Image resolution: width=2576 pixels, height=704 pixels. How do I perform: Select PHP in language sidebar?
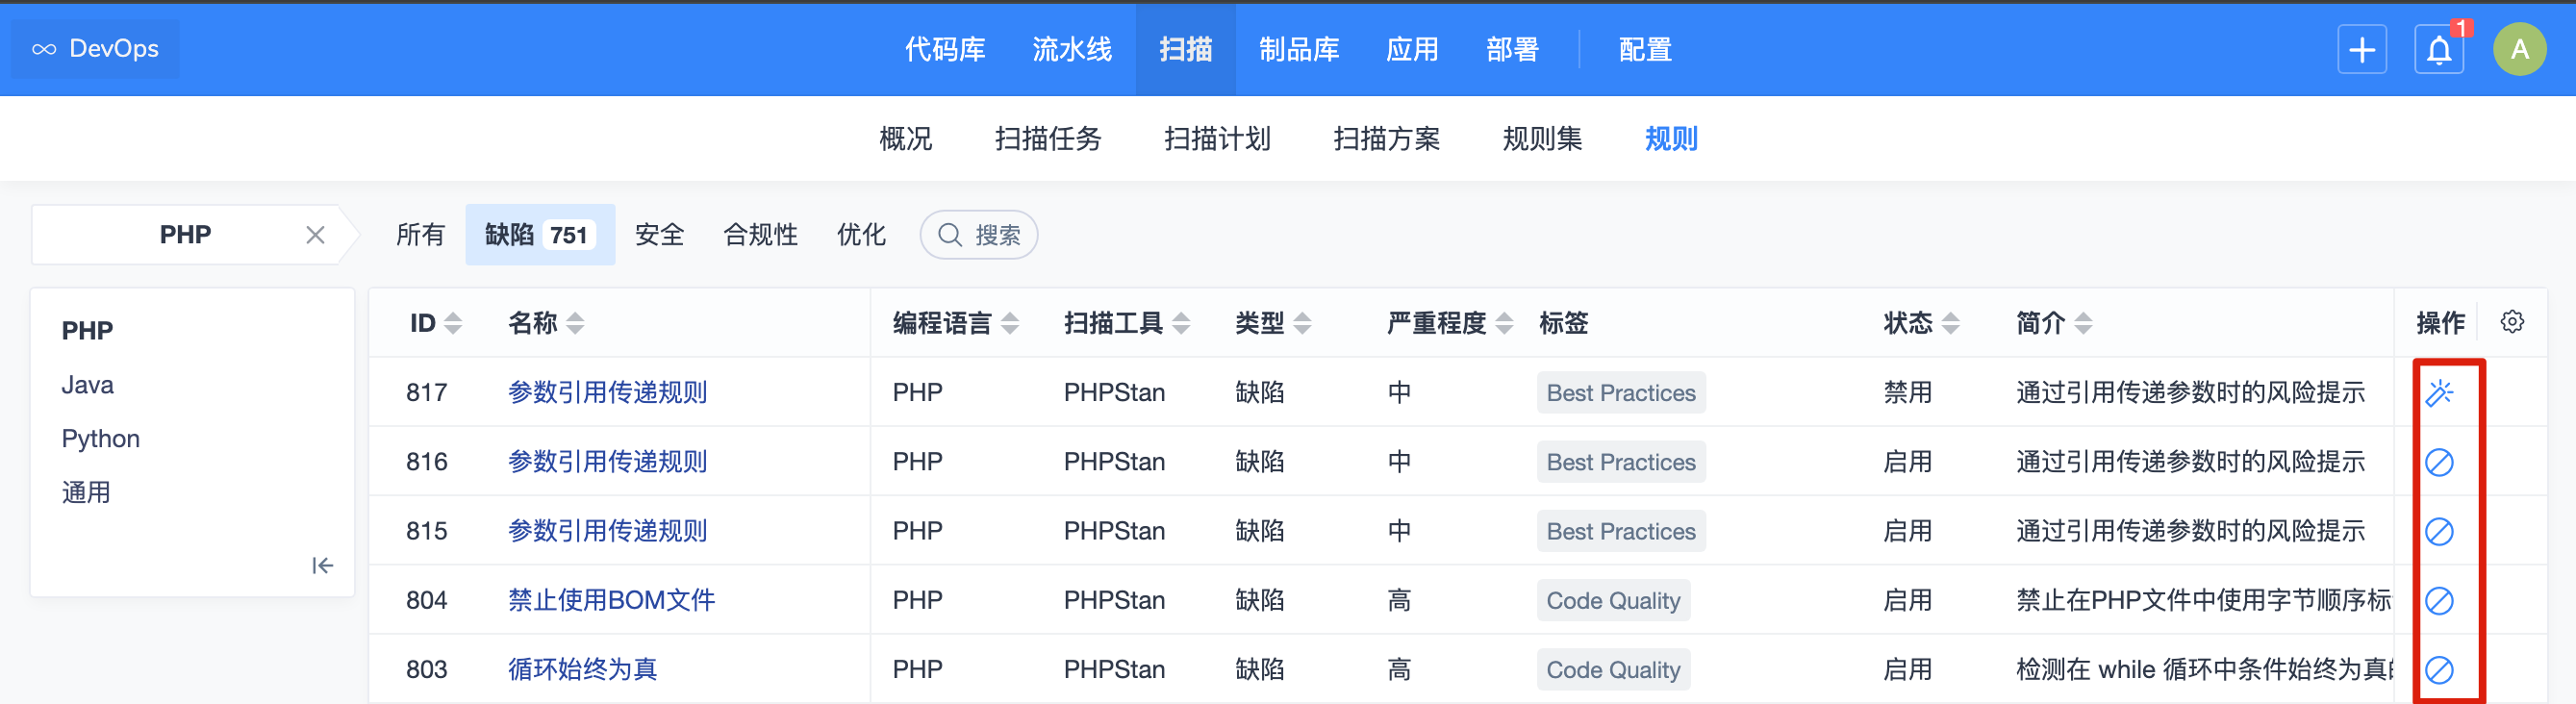tap(87, 330)
